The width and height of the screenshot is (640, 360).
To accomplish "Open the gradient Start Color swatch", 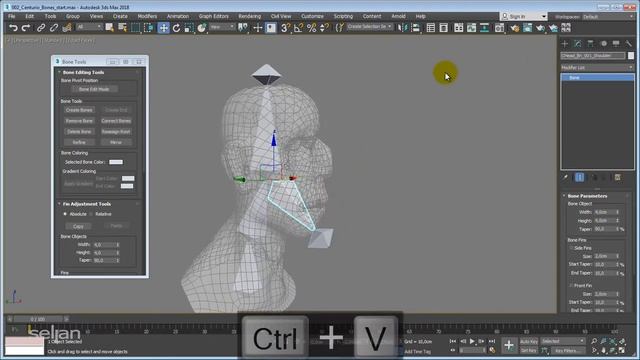I will (128, 178).
